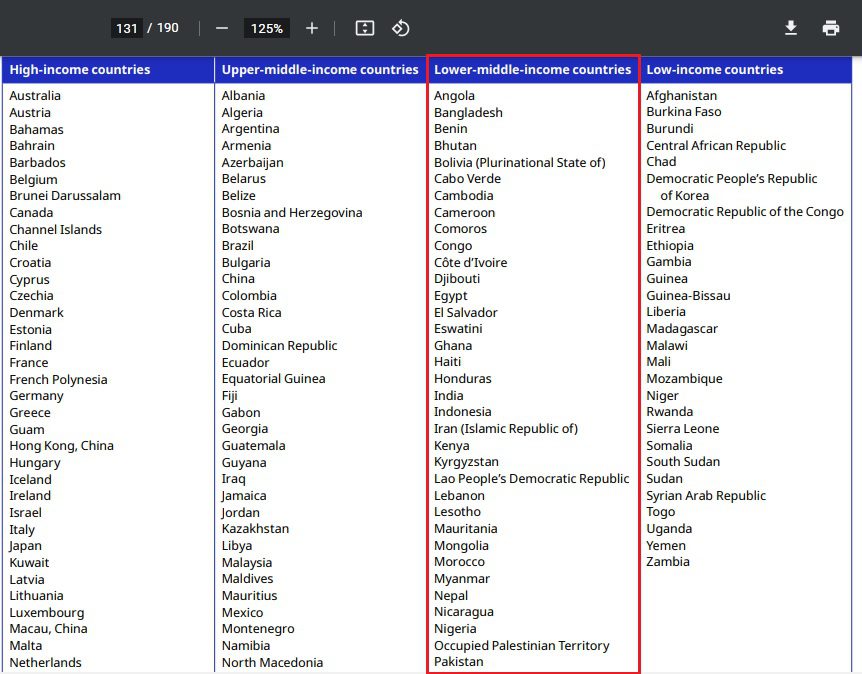Image resolution: width=862 pixels, height=674 pixels.
Task: Click Zambia at the list end
Action: coord(667,562)
